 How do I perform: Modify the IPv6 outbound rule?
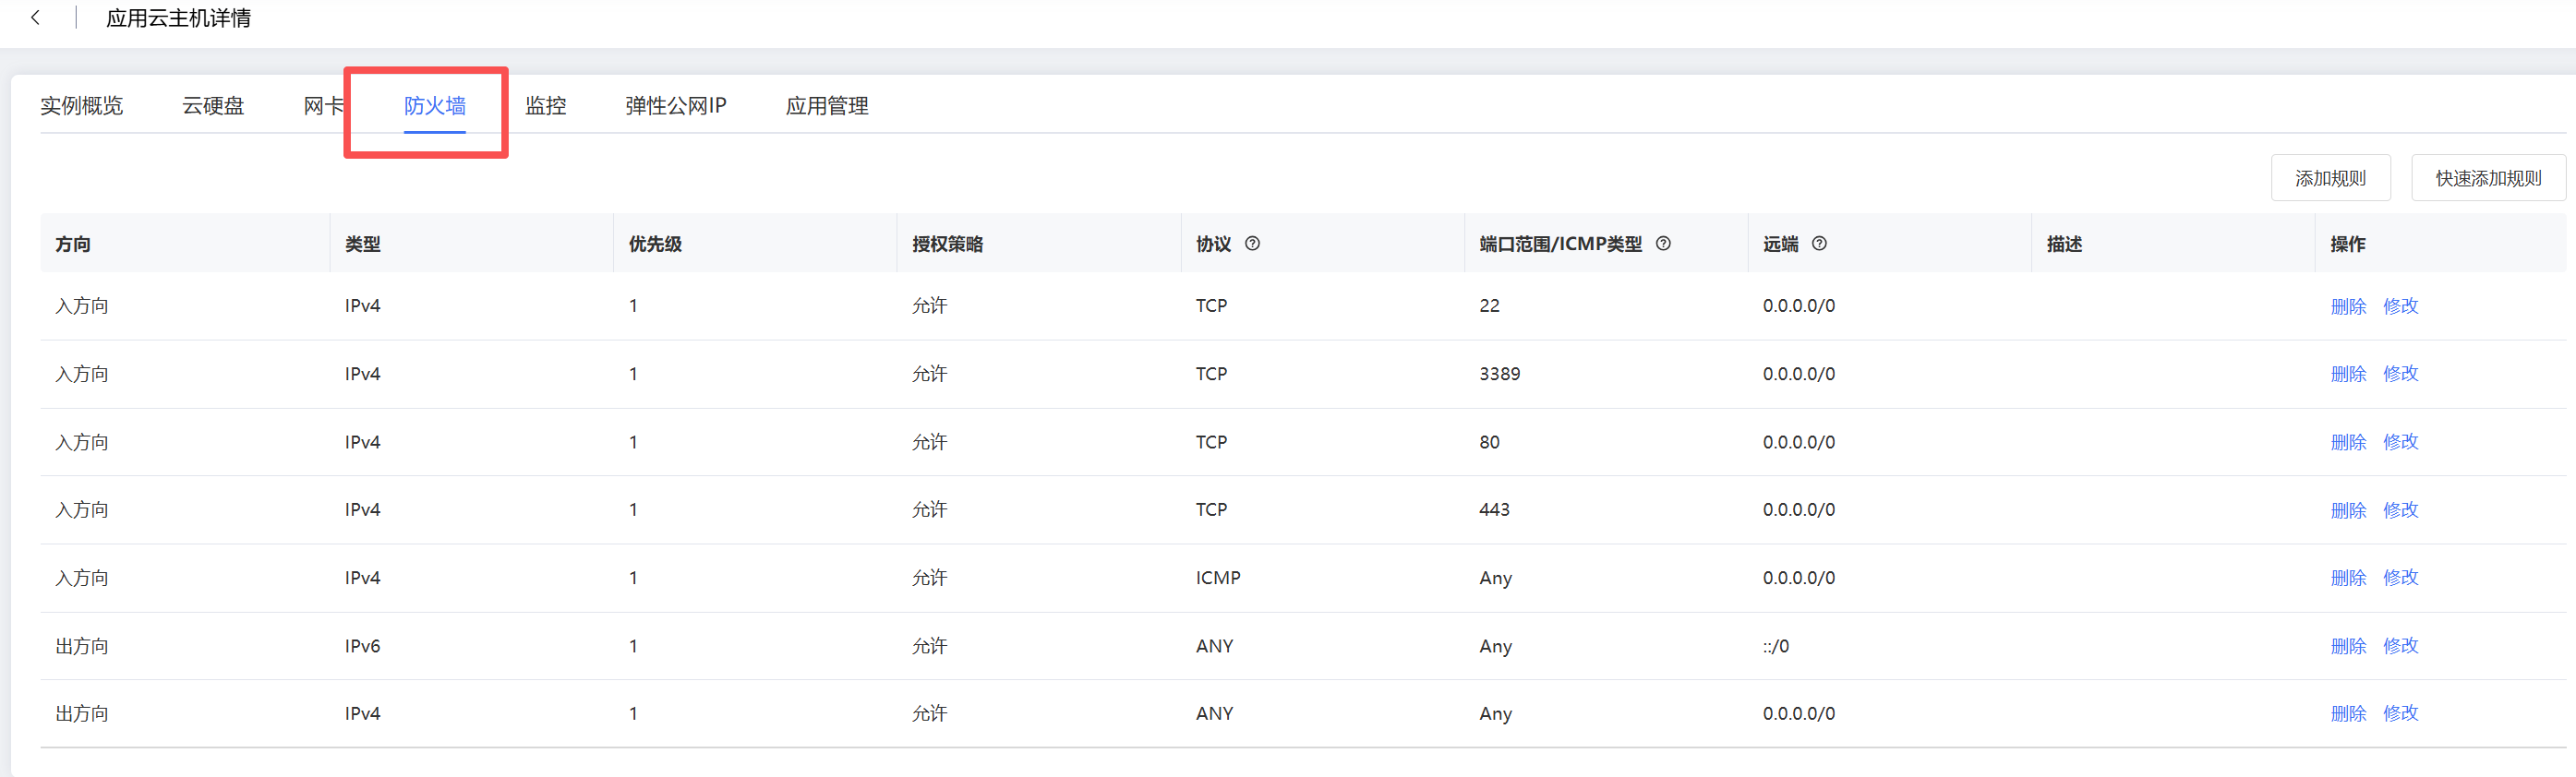2400,646
